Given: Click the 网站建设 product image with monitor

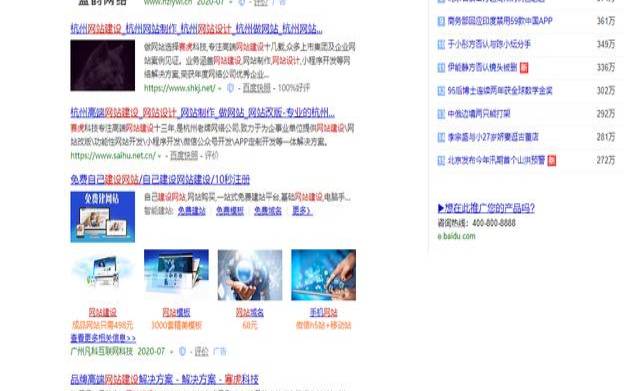Looking at the screenshot, I should pyautogui.click(x=103, y=275).
